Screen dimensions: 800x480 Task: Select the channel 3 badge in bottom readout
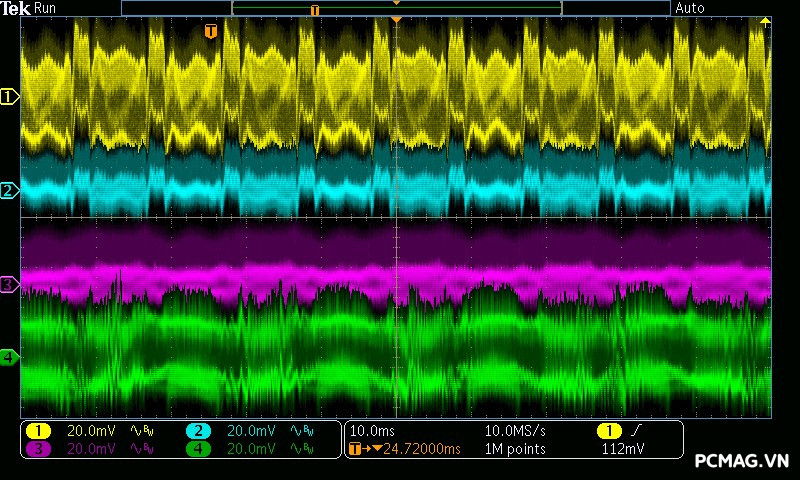click(38, 449)
